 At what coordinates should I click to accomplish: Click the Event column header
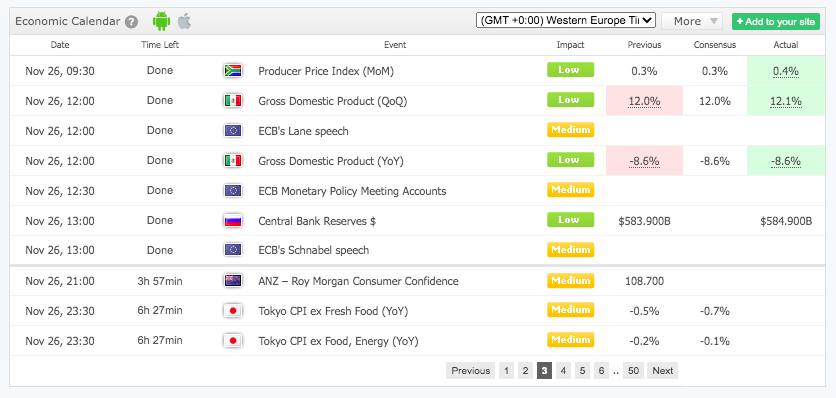pyautogui.click(x=395, y=45)
